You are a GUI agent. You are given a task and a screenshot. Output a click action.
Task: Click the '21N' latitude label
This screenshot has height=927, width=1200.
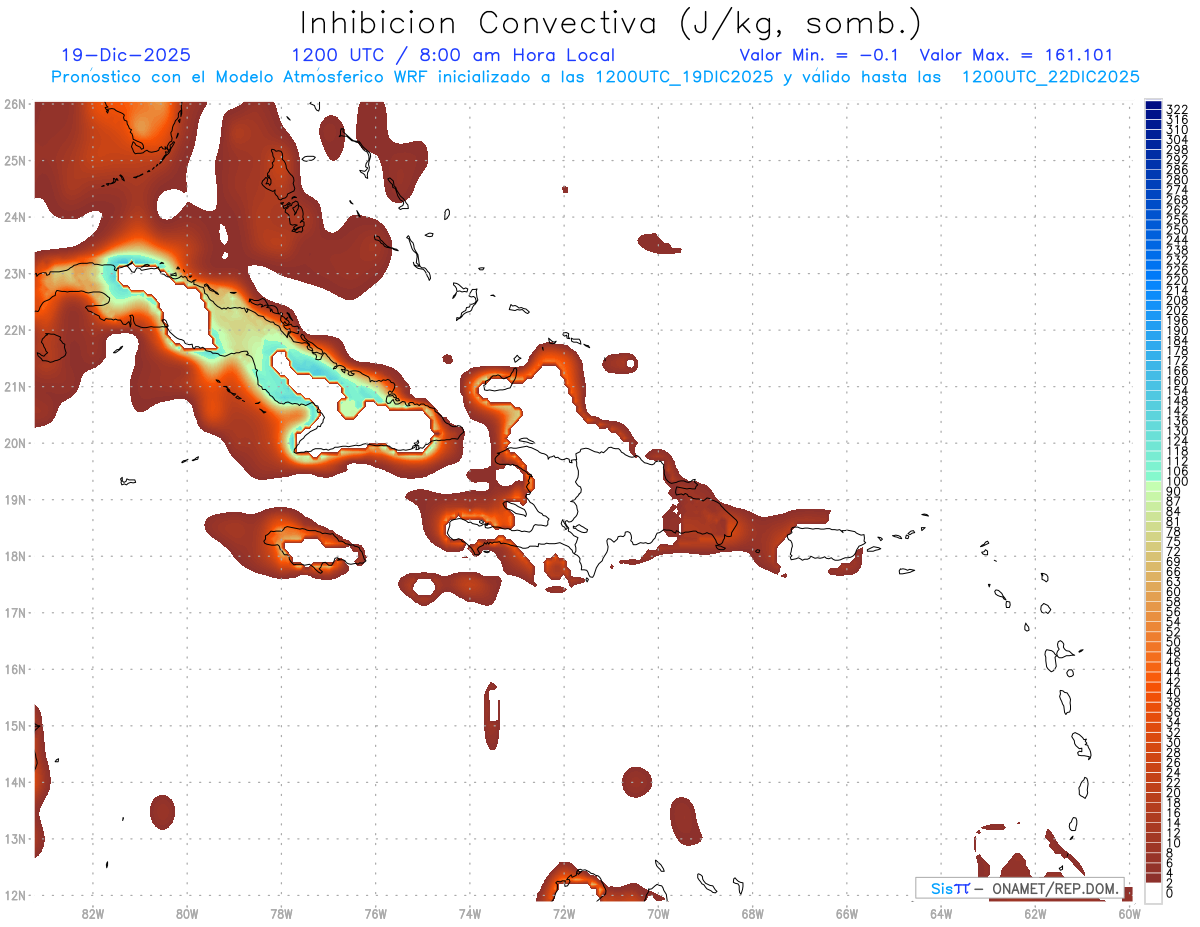14,386
